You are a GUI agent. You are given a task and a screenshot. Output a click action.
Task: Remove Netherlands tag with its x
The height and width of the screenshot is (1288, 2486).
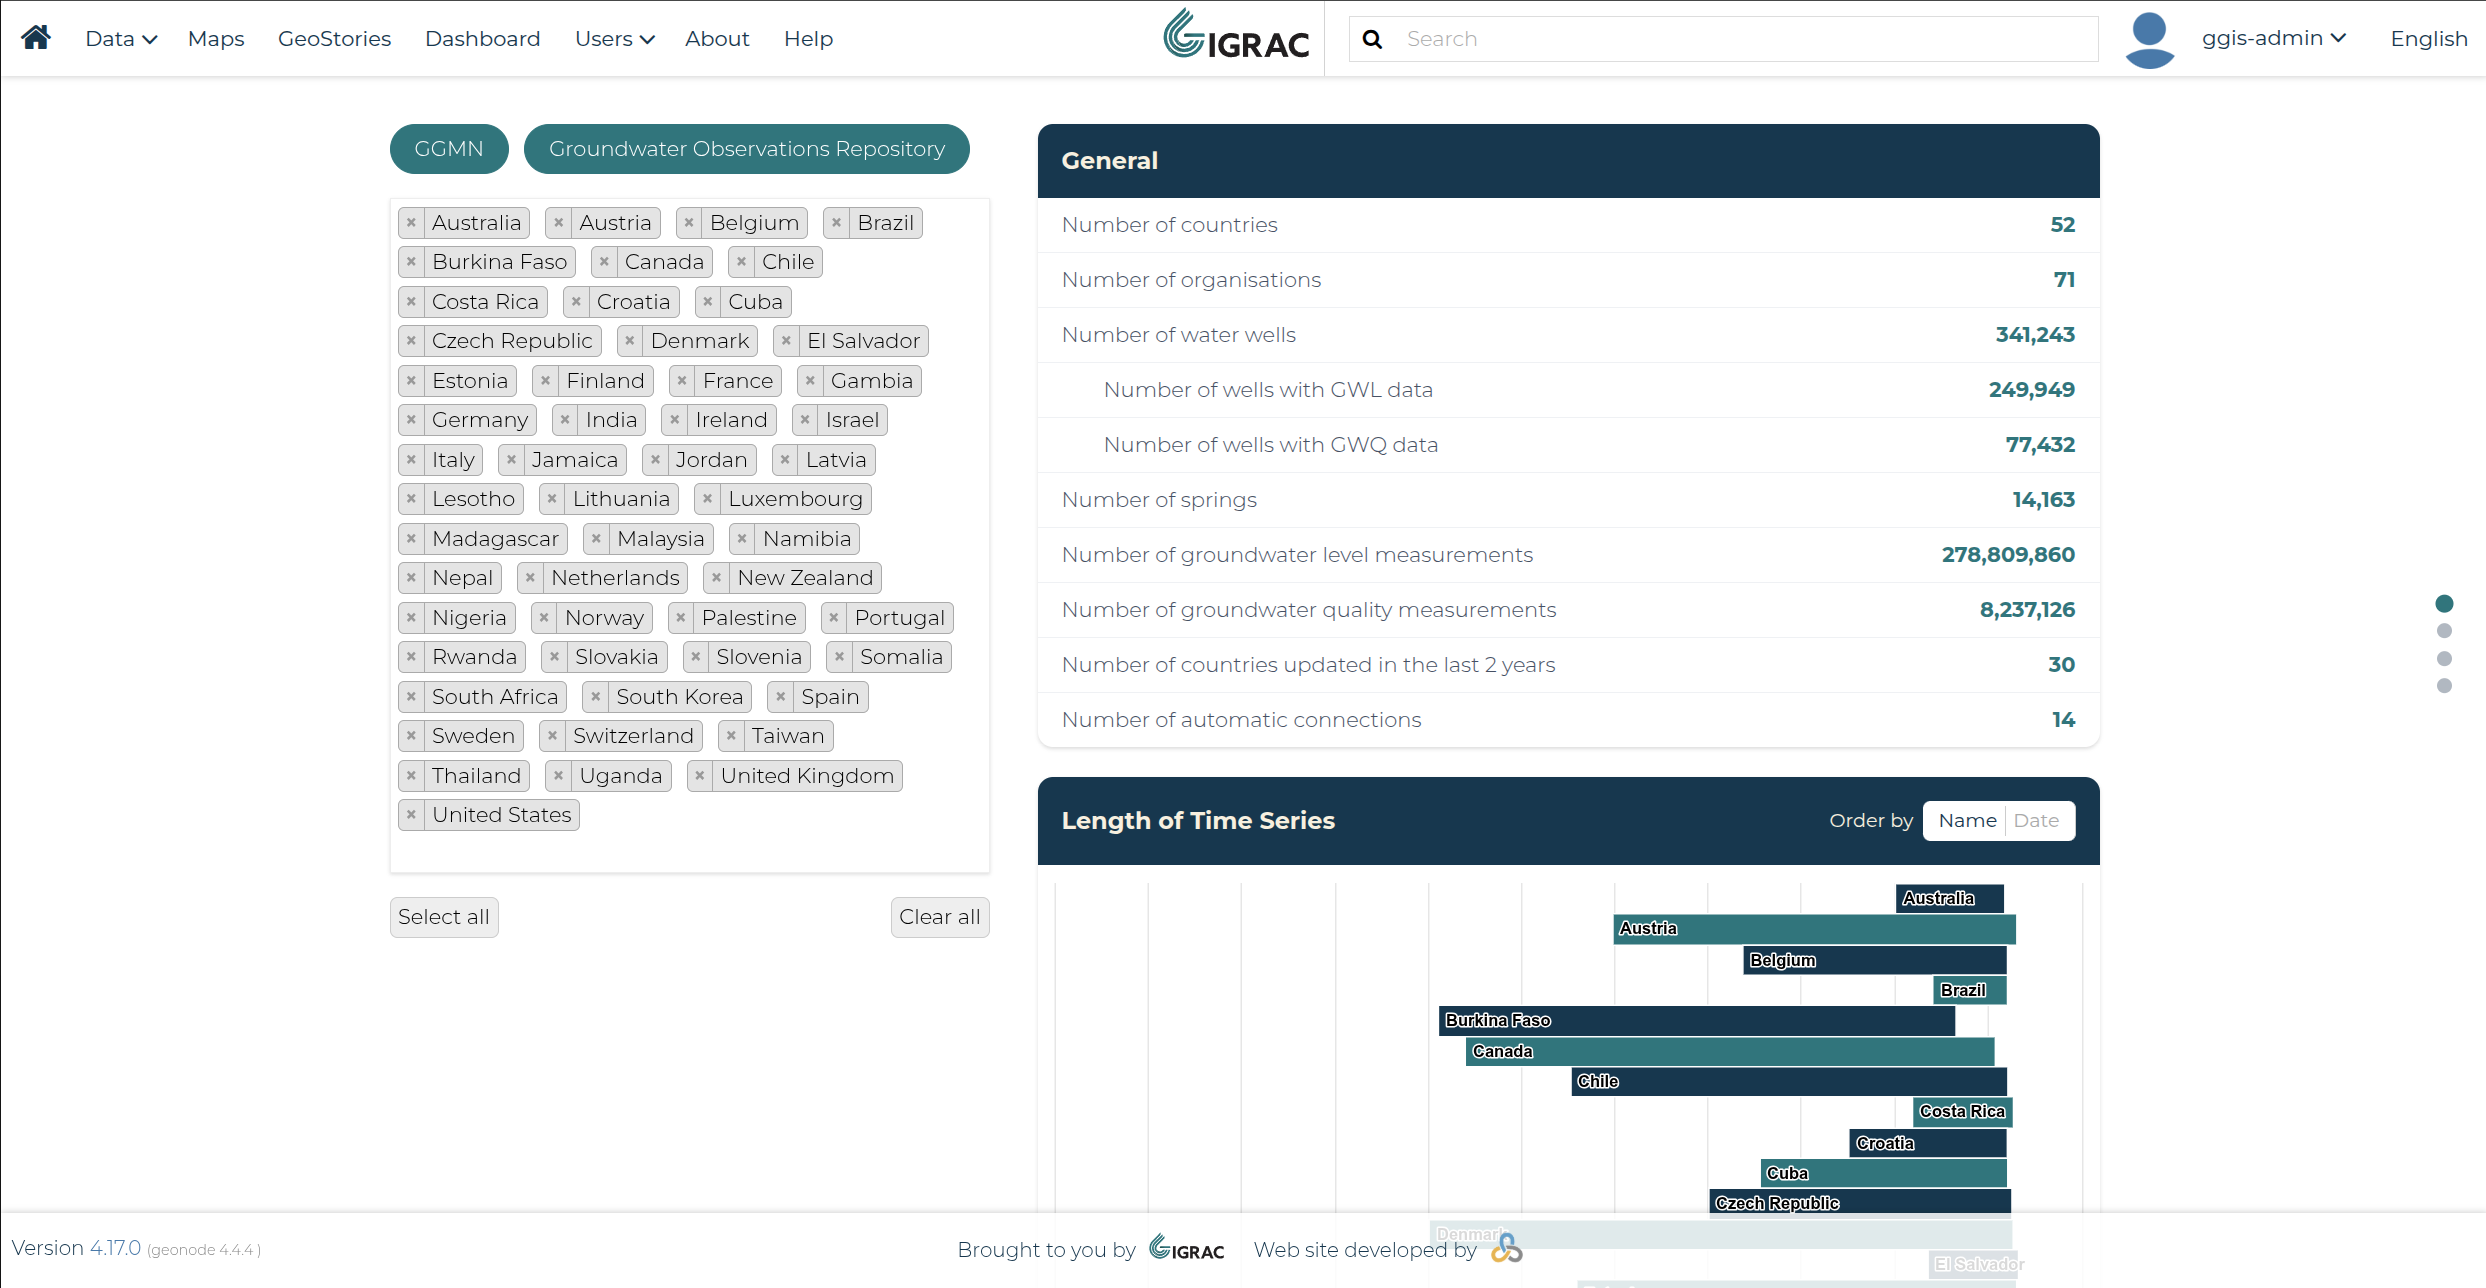click(530, 578)
